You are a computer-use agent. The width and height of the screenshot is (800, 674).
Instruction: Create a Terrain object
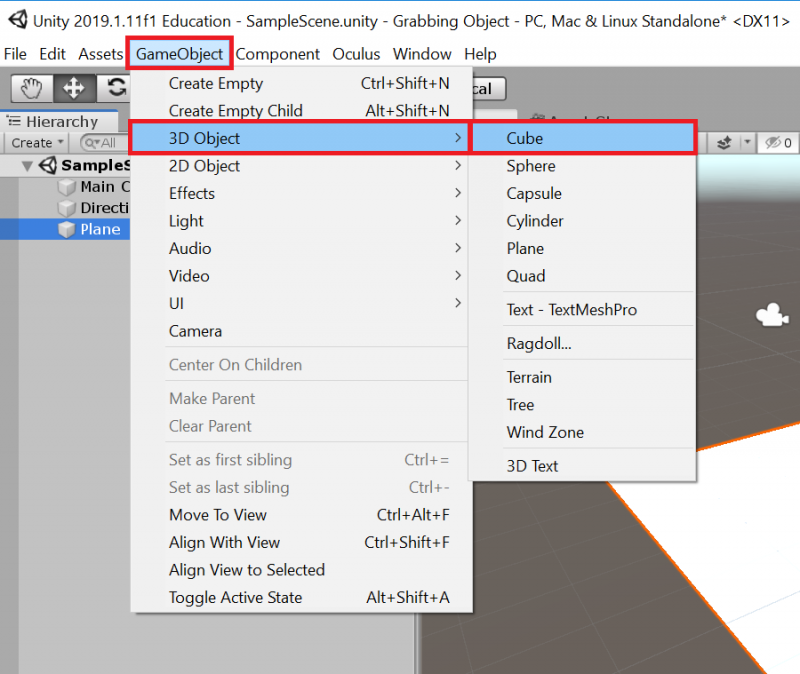[x=584, y=377]
